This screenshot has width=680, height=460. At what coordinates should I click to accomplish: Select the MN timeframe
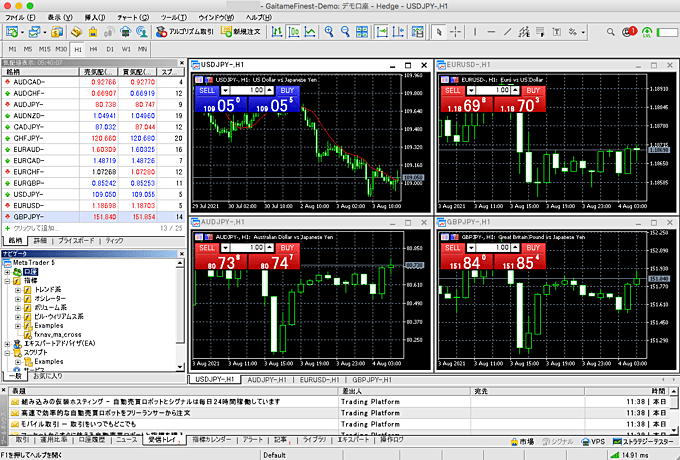click(x=142, y=49)
